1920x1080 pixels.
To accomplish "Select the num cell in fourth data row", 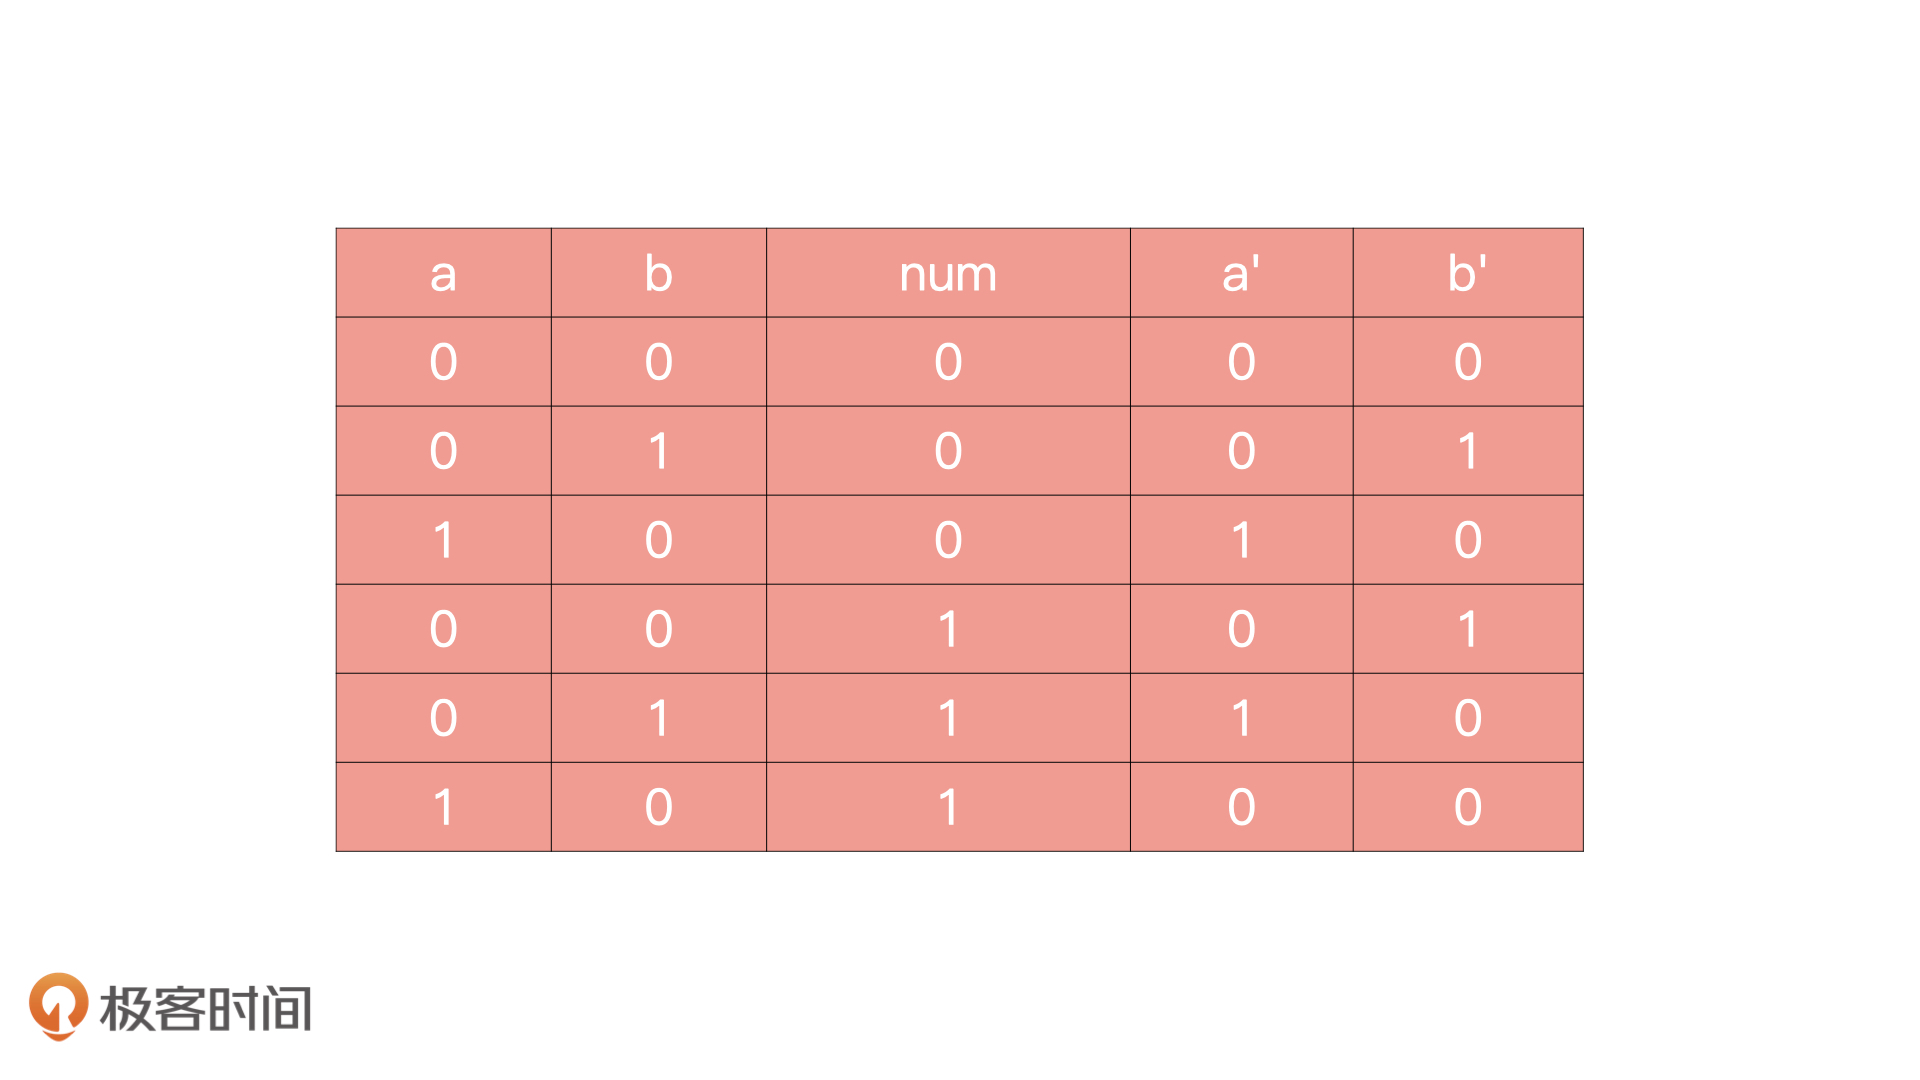I will 948,629.
